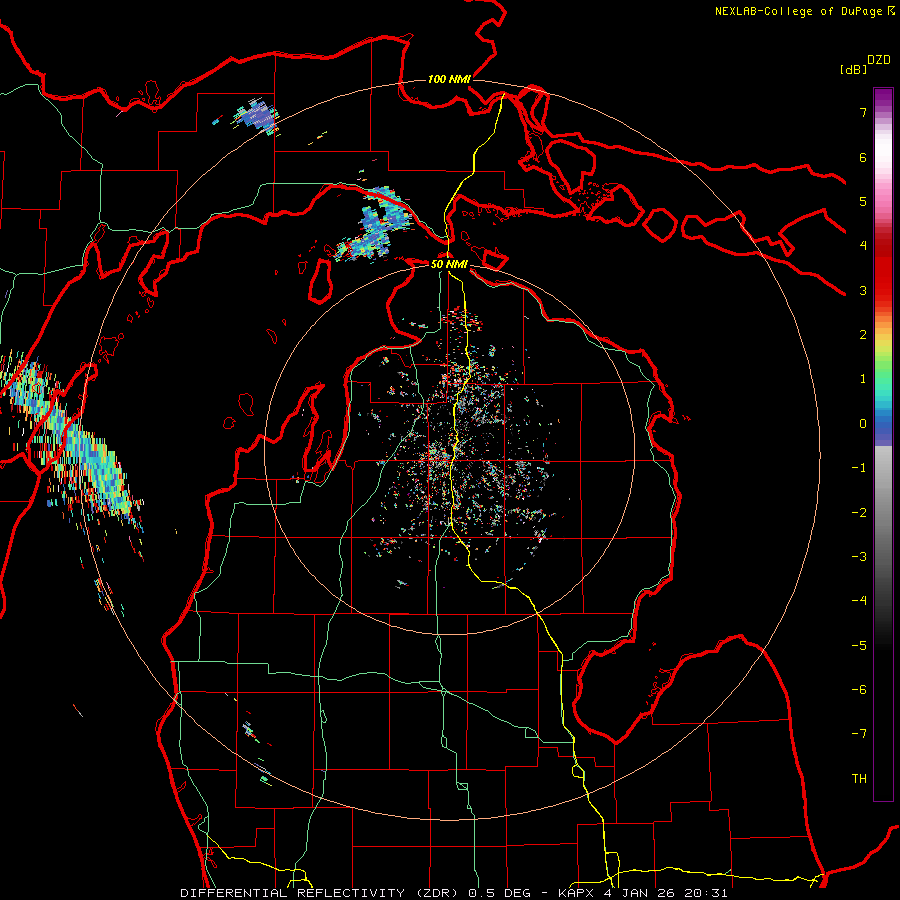Click the 1 value on color scale

[863, 379]
